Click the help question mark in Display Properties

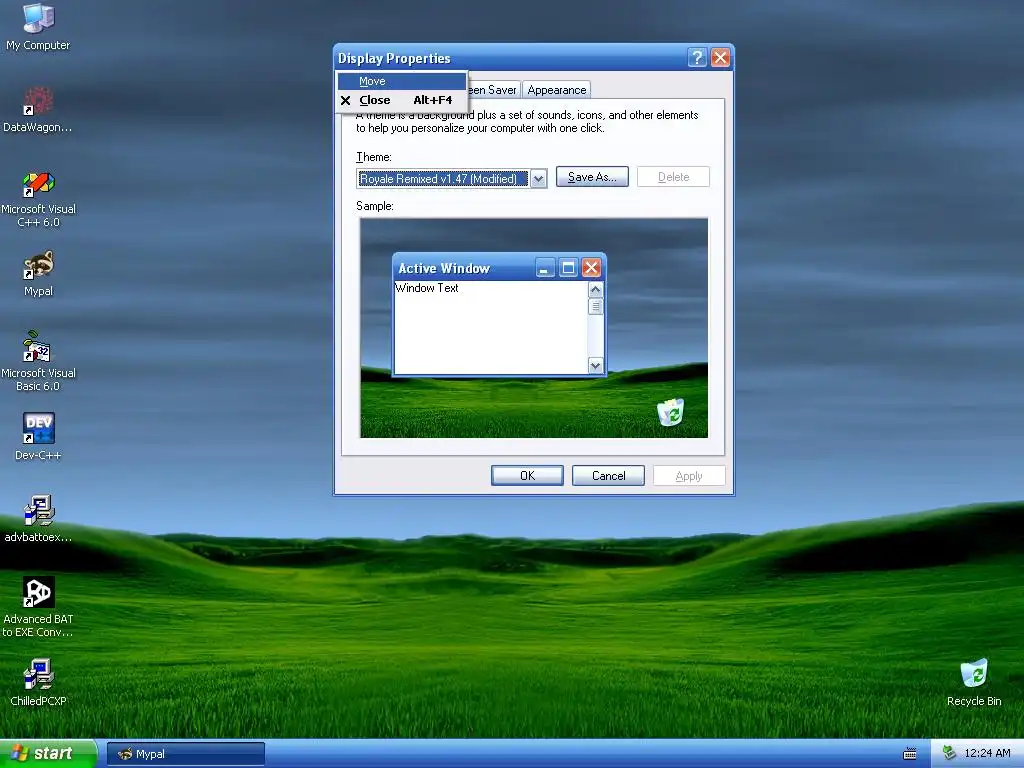click(x=697, y=57)
